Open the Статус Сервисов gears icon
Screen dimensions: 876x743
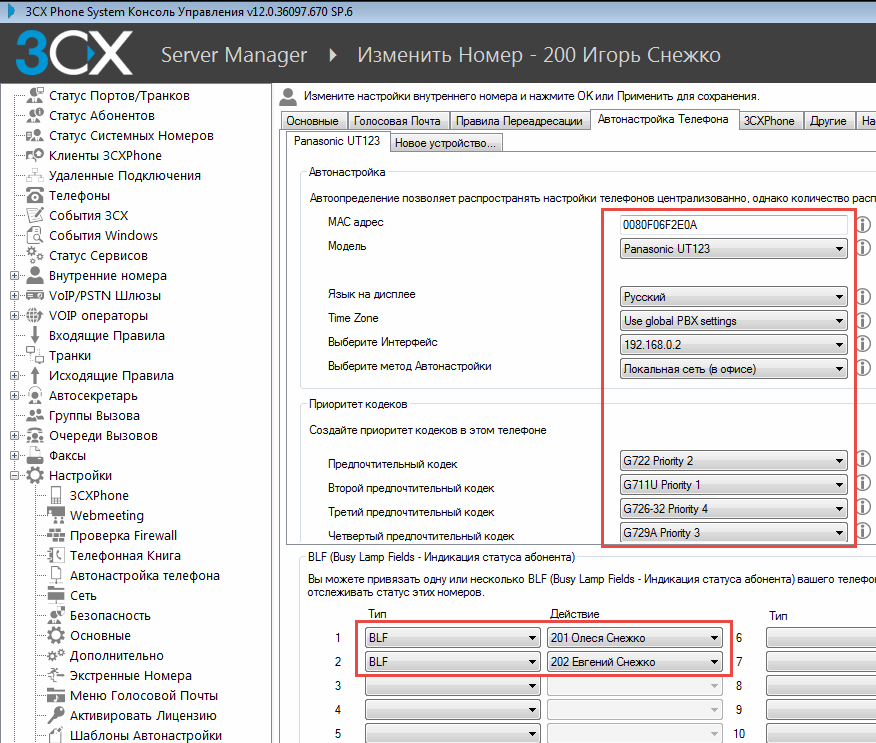pos(35,255)
